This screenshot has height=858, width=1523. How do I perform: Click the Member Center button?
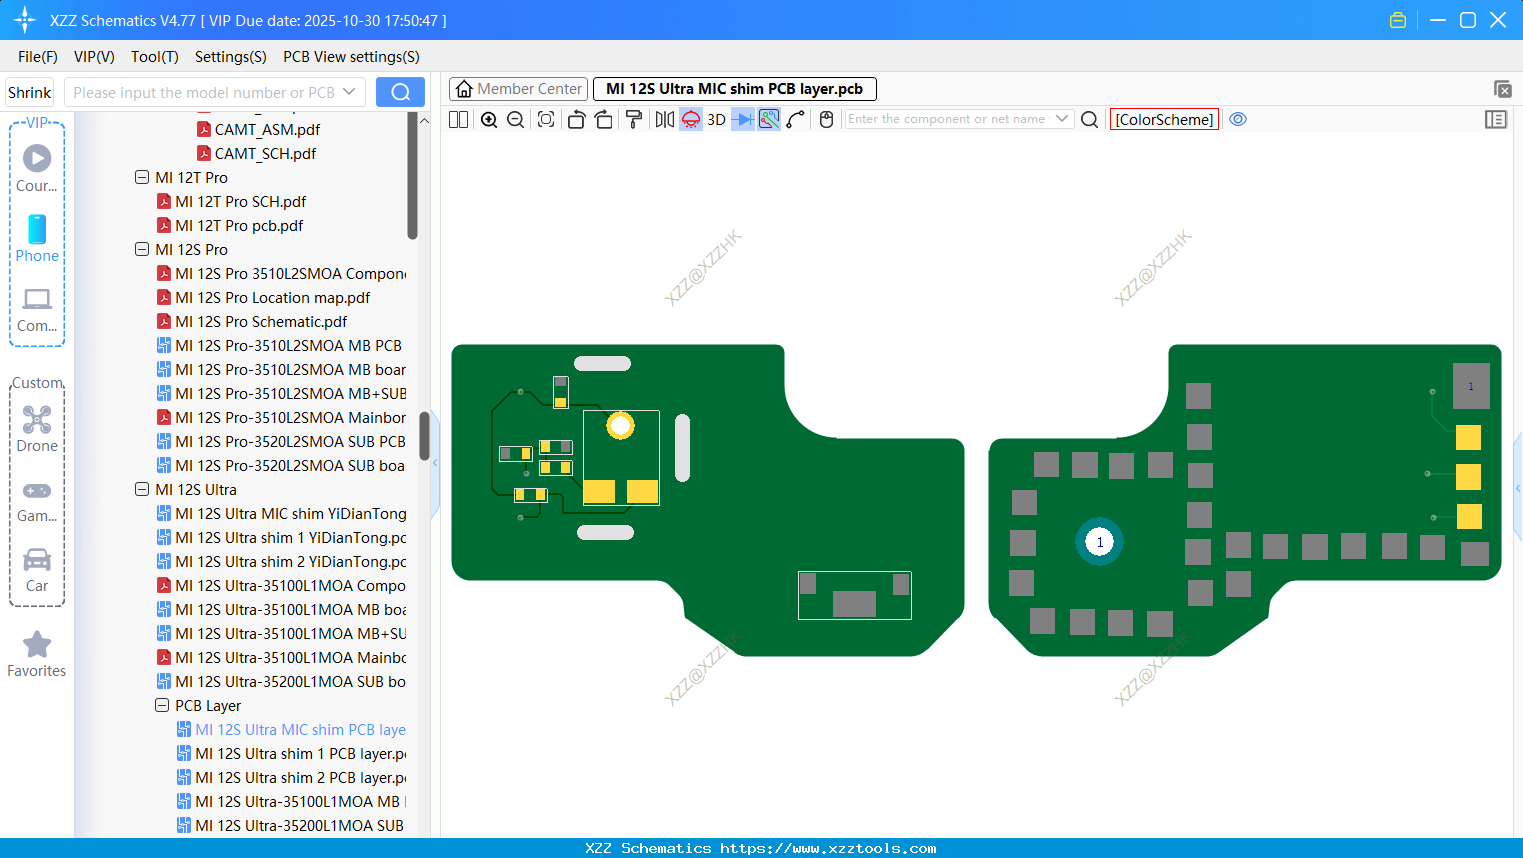point(518,89)
